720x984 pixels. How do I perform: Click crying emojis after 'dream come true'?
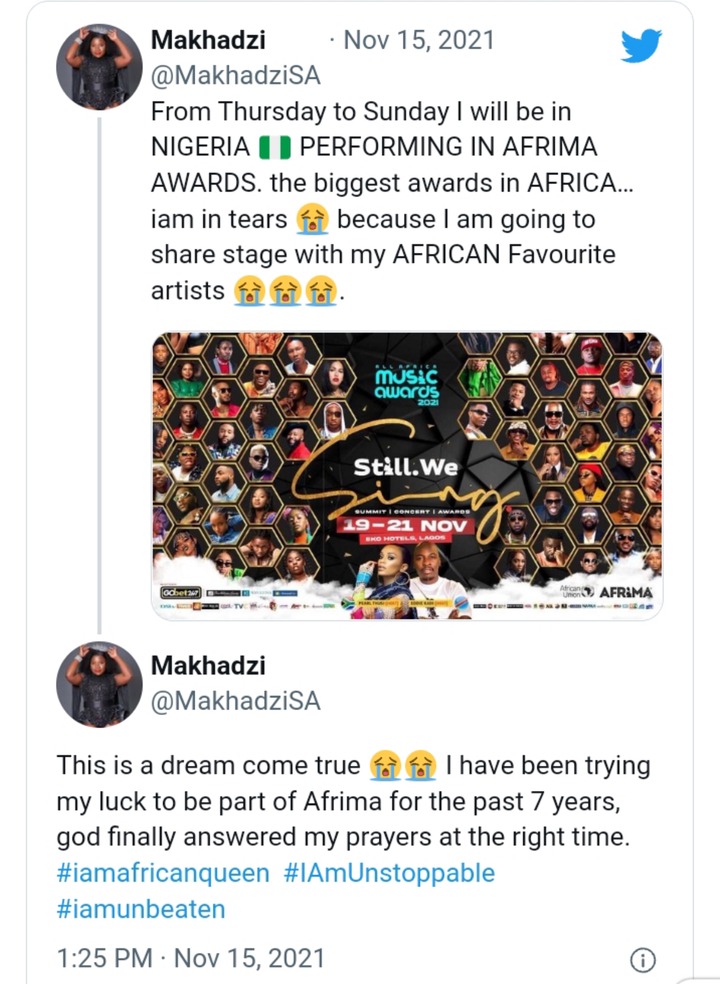pyautogui.click(x=403, y=766)
